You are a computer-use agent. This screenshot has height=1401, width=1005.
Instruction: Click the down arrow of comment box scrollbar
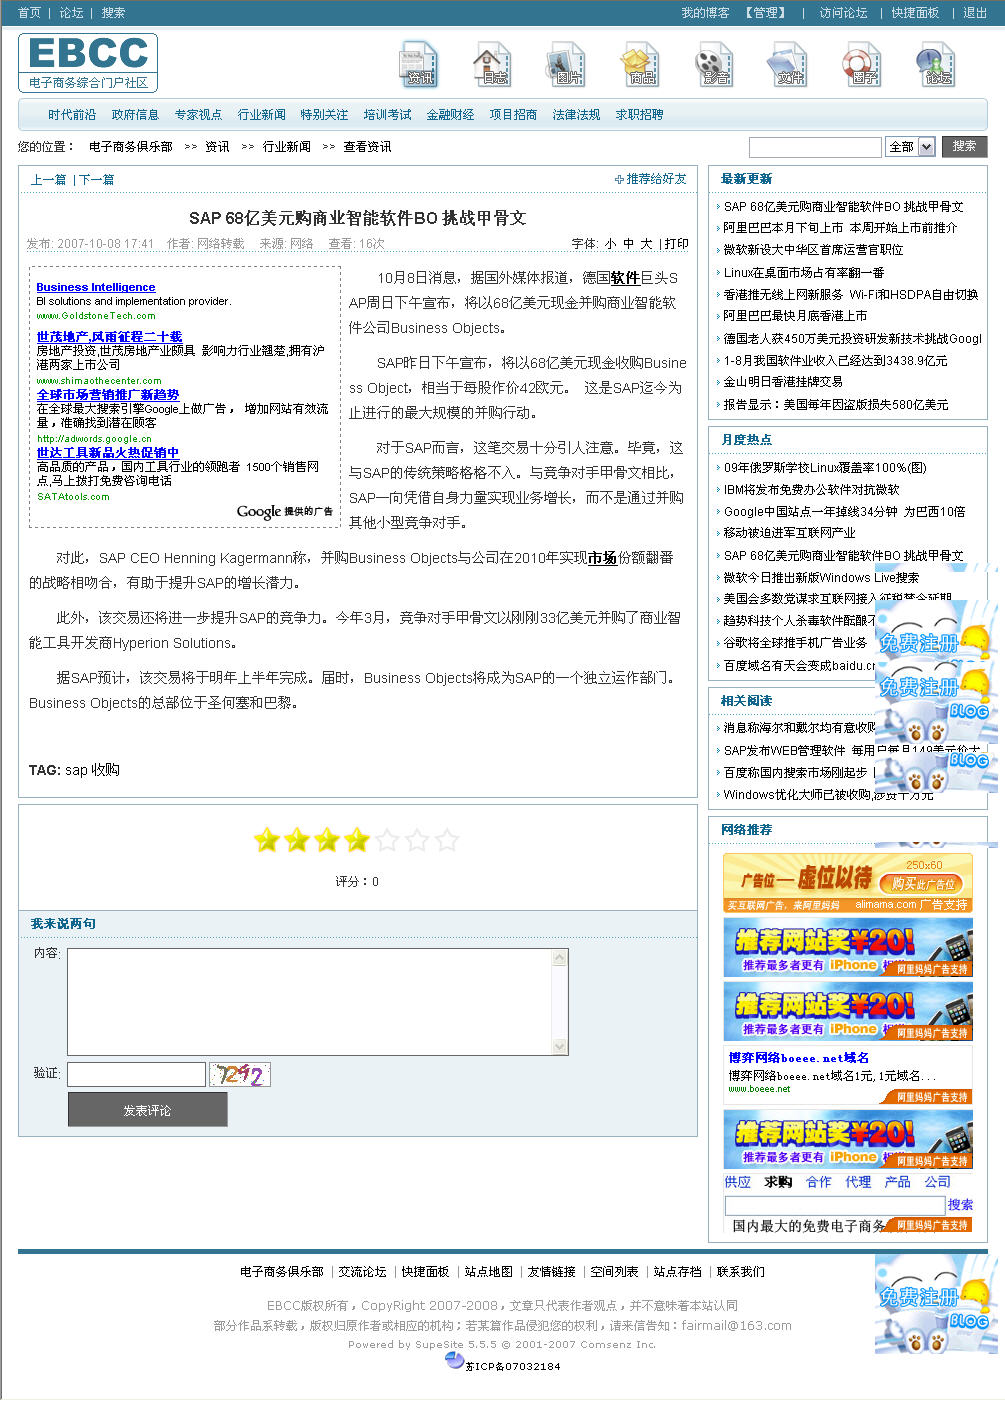pos(560,1046)
